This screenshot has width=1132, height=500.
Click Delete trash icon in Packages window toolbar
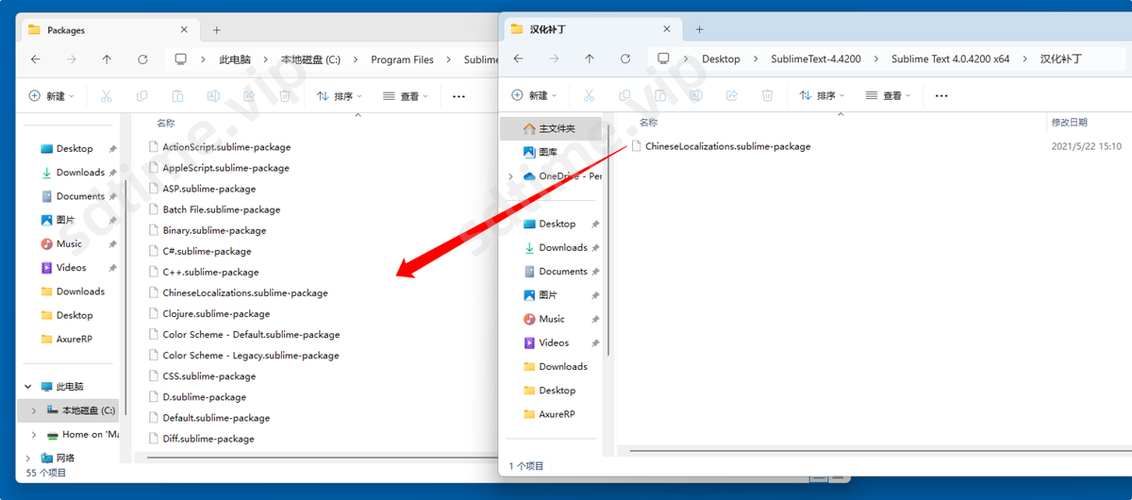pyautogui.click(x=285, y=96)
